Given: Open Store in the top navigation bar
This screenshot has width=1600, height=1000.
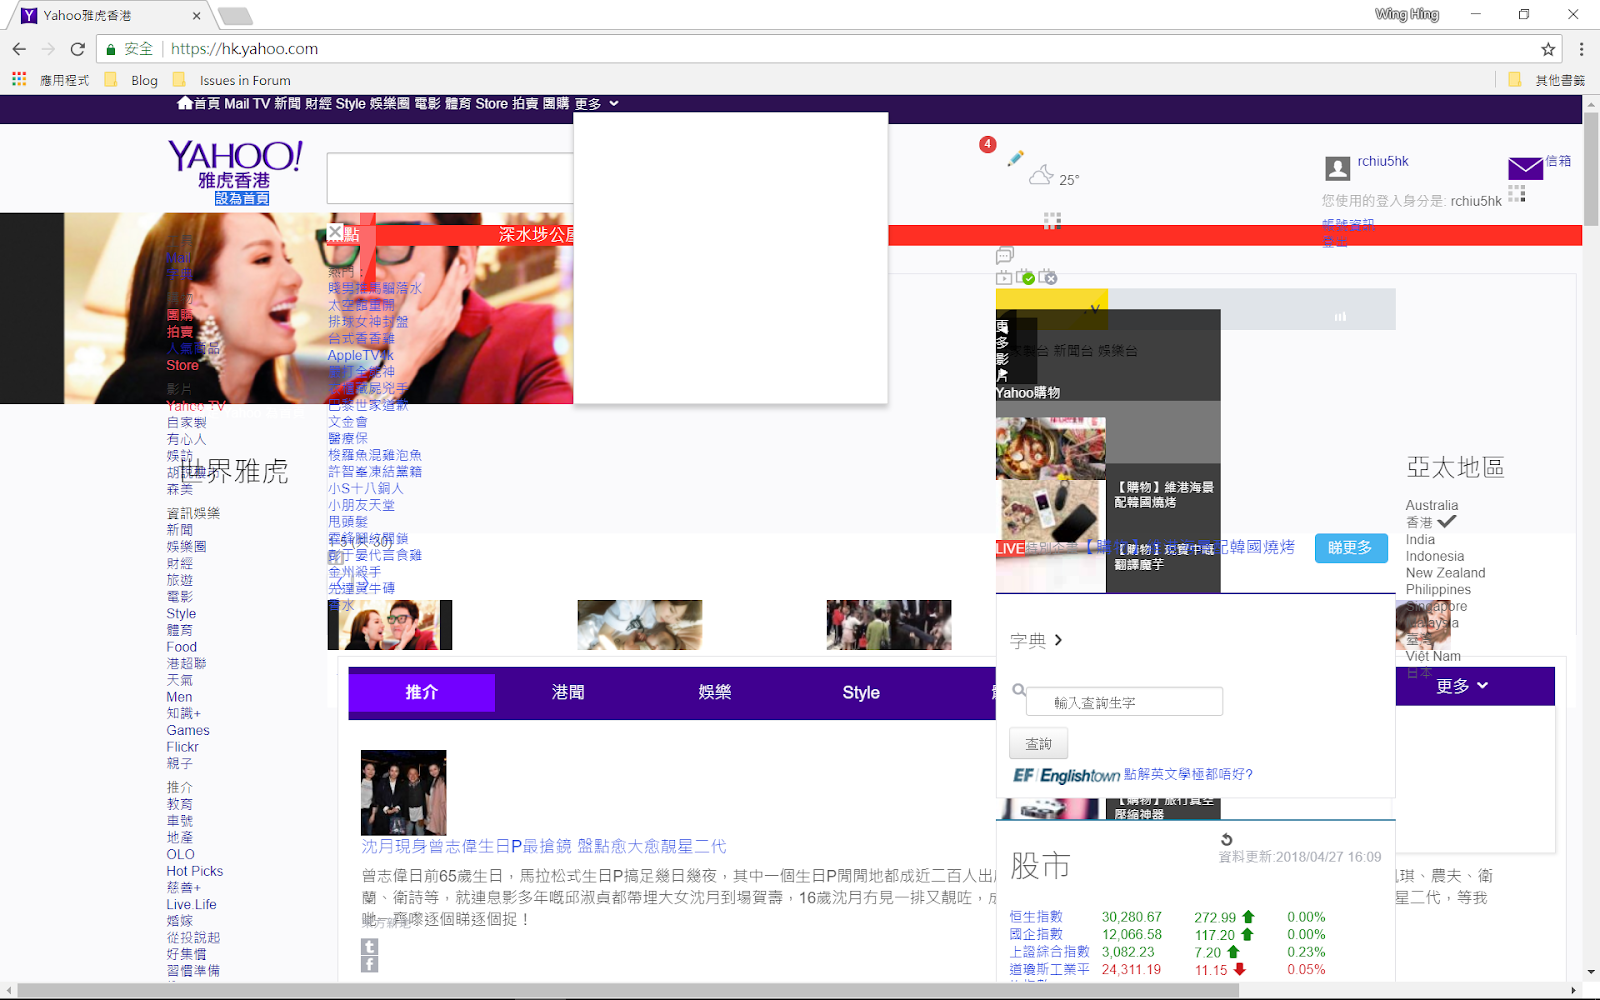Looking at the screenshot, I should pos(491,104).
